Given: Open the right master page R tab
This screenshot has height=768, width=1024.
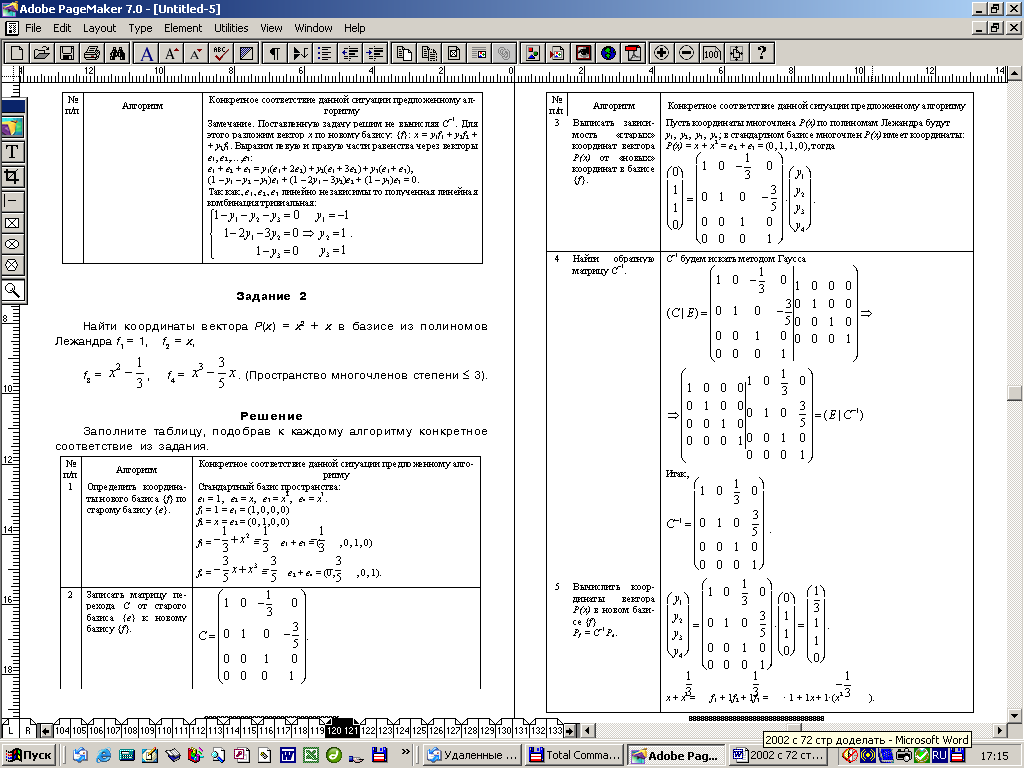Looking at the screenshot, I should [x=28, y=730].
